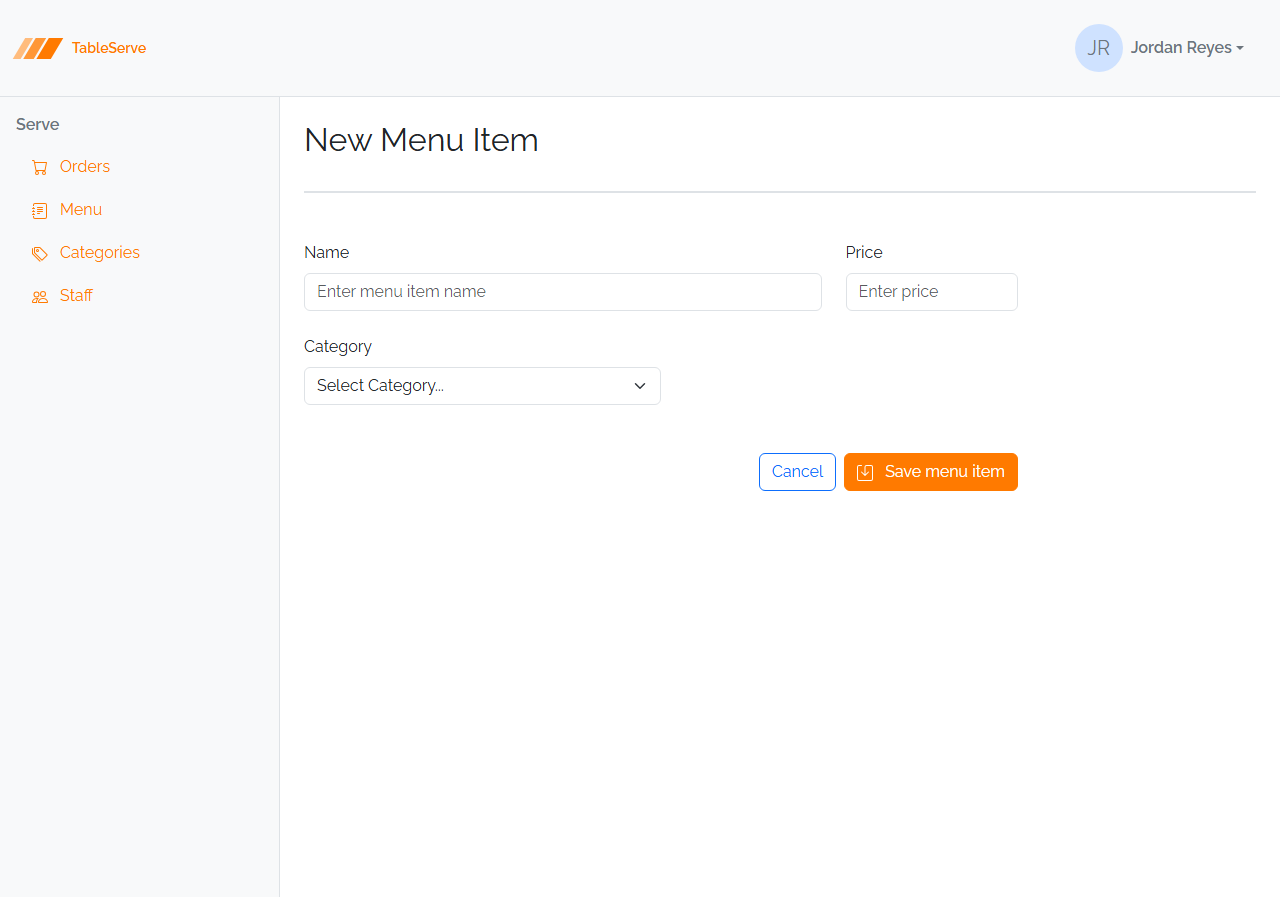Focus the Enter price input field
1280x897 pixels.
pos(932,292)
